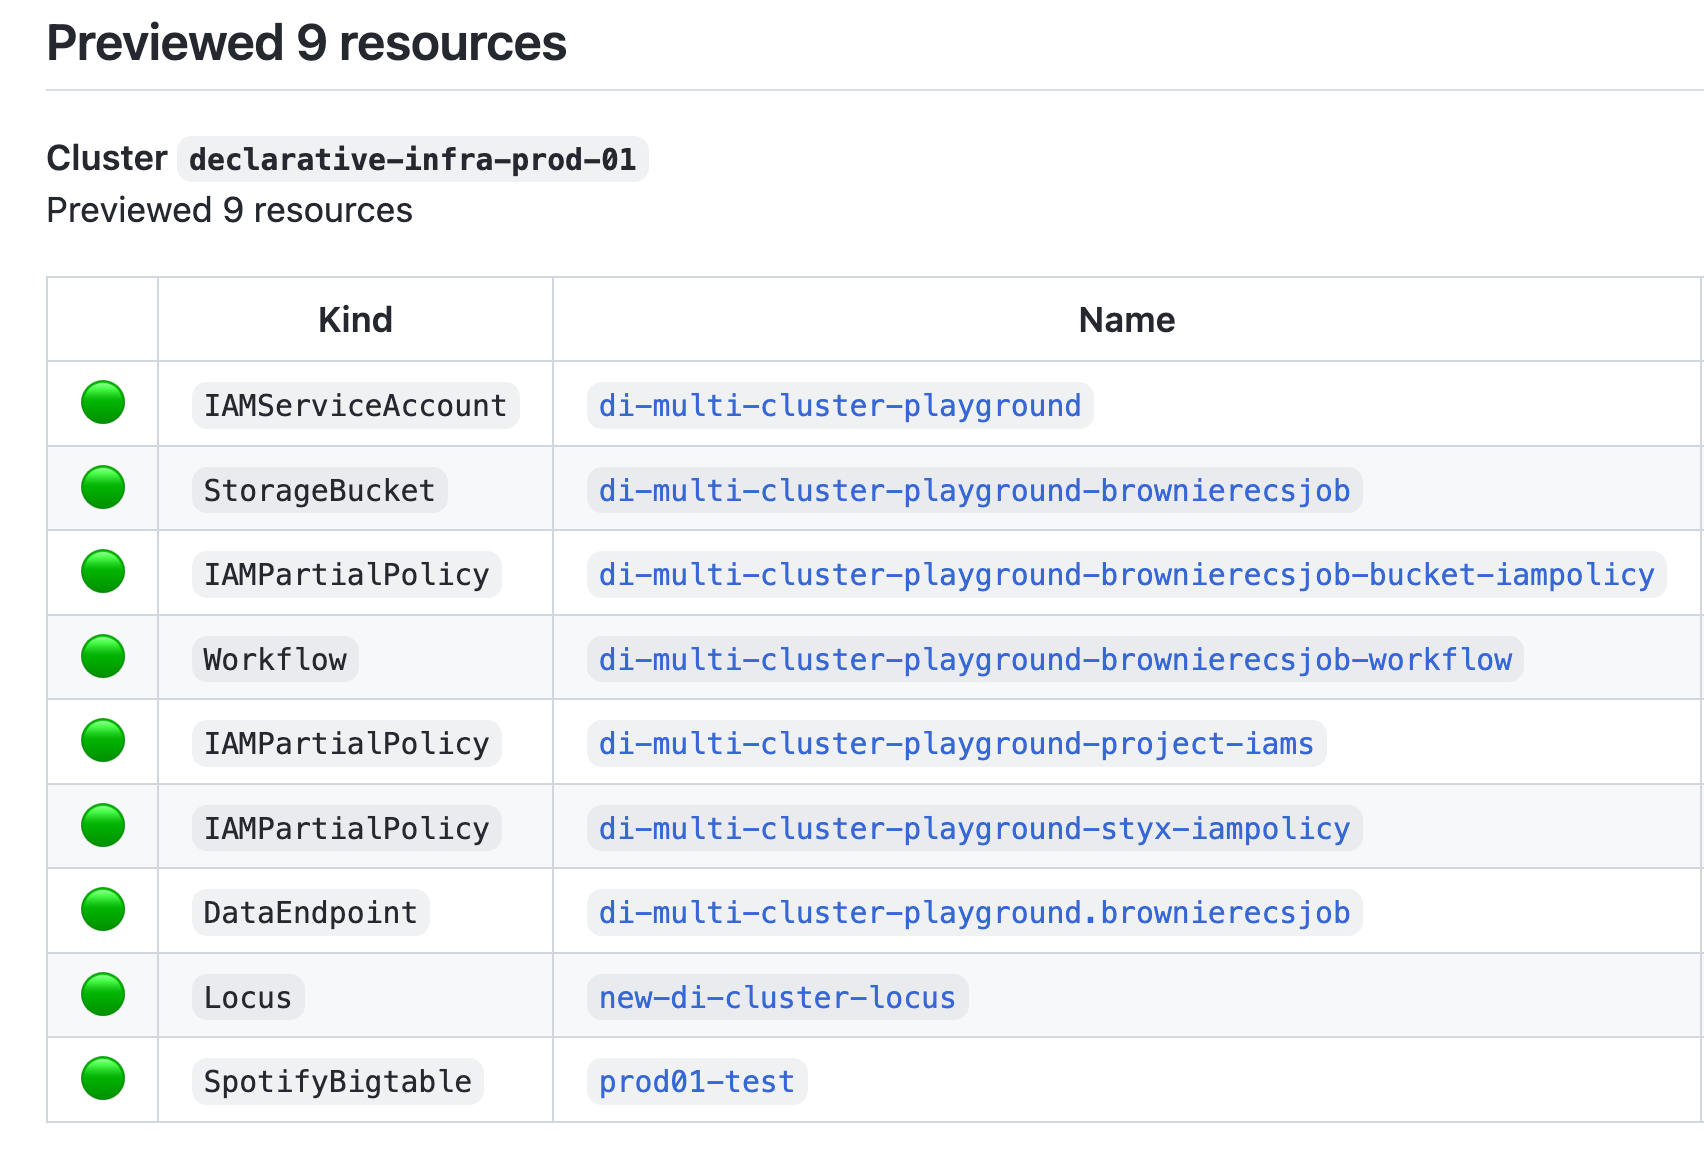Click the green status circle for StorageBucket
1704x1154 pixels.
click(x=103, y=488)
